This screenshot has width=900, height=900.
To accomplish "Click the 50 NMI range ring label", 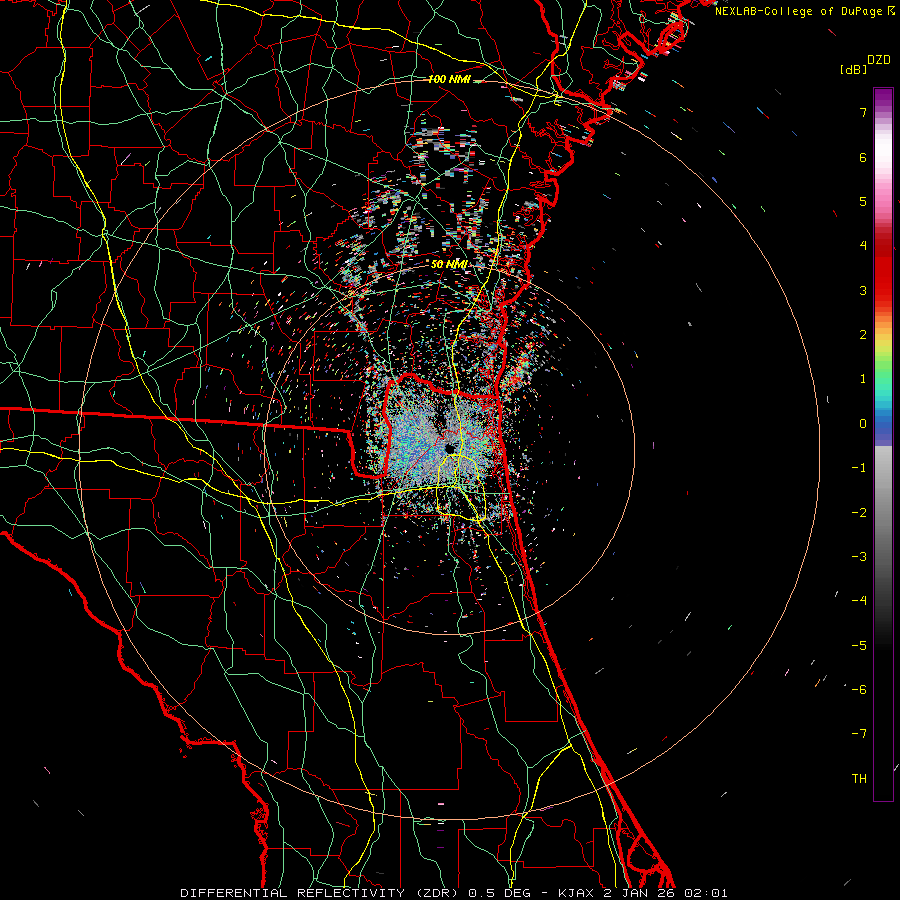I will pyautogui.click(x=449, y=264).
